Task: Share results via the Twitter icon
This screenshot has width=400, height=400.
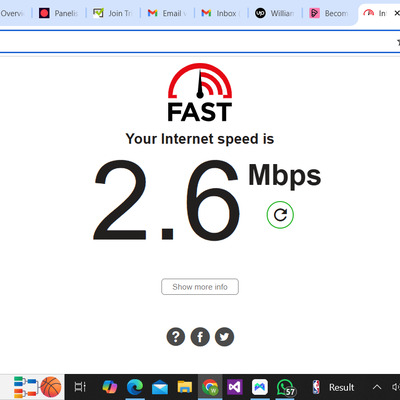Action: (x=224, y=337)
